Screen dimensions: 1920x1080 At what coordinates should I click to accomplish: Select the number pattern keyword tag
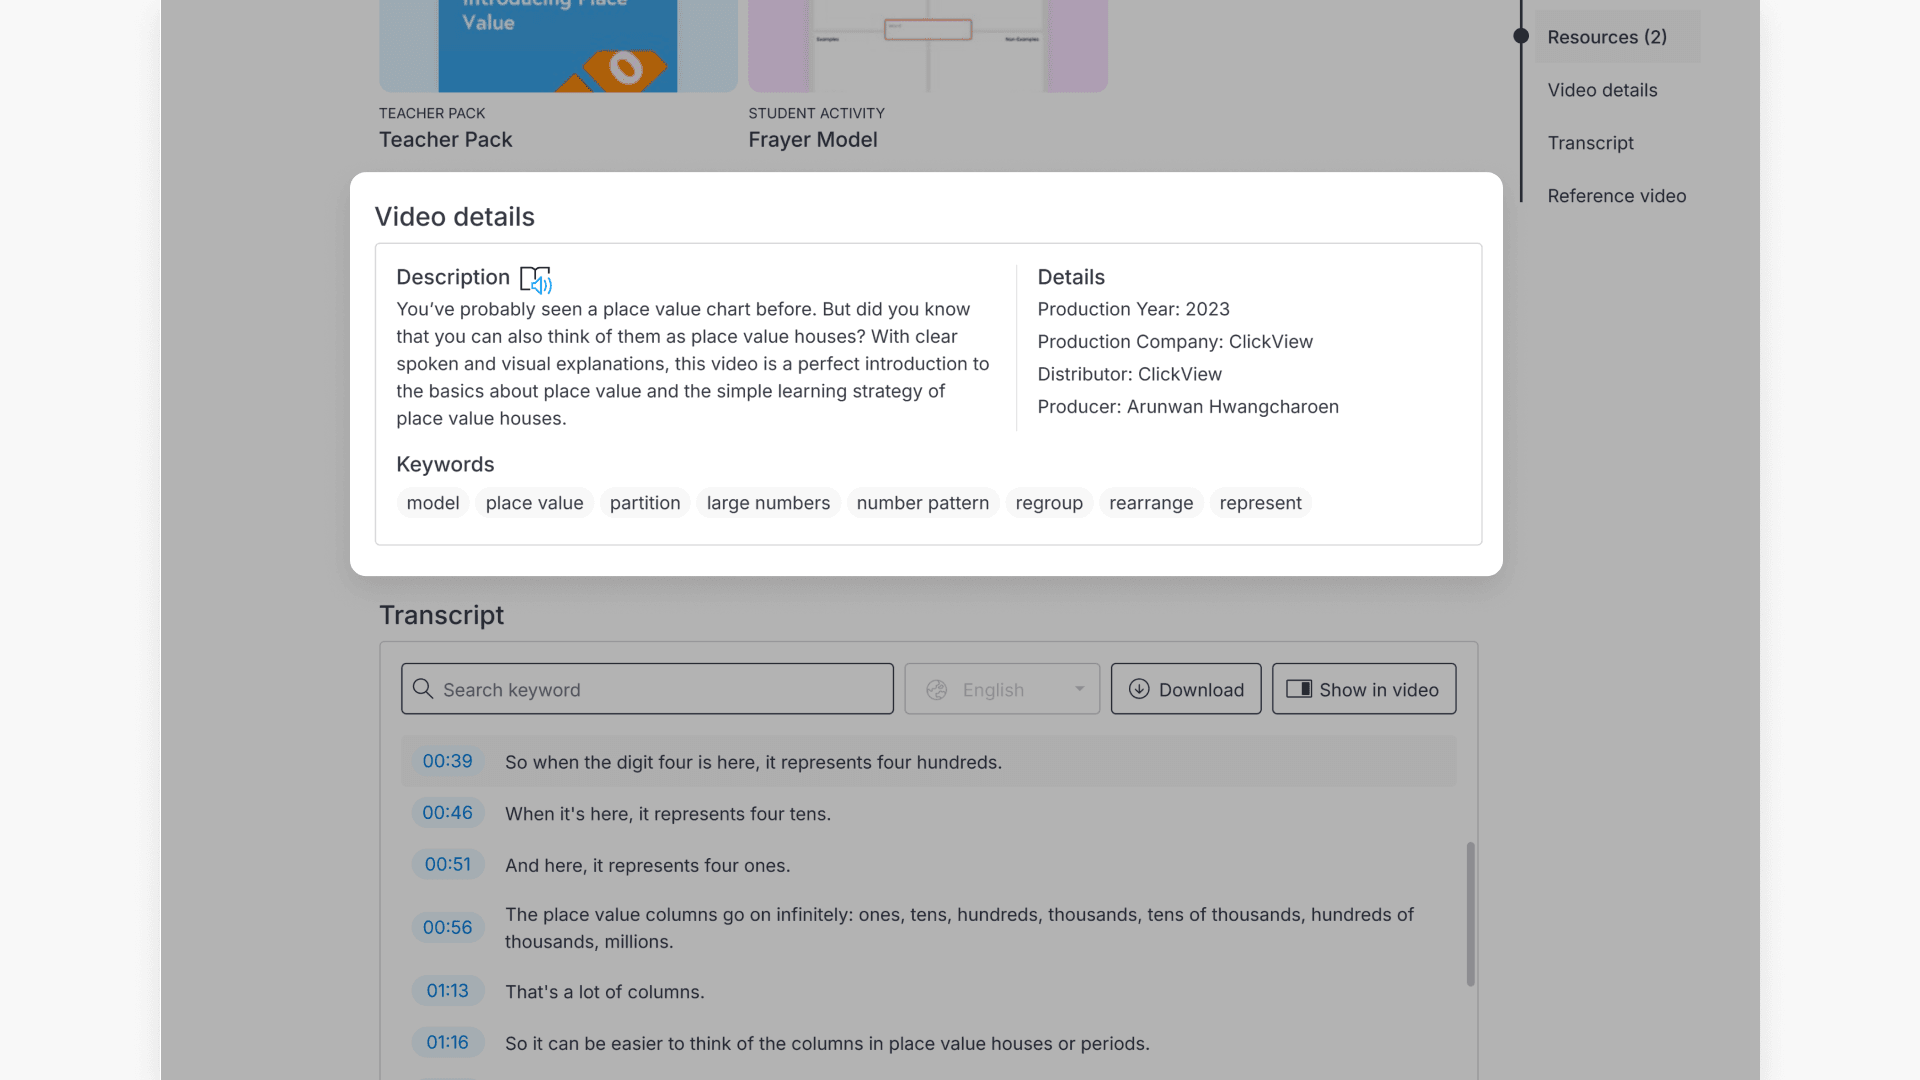[x=923, y=503]
